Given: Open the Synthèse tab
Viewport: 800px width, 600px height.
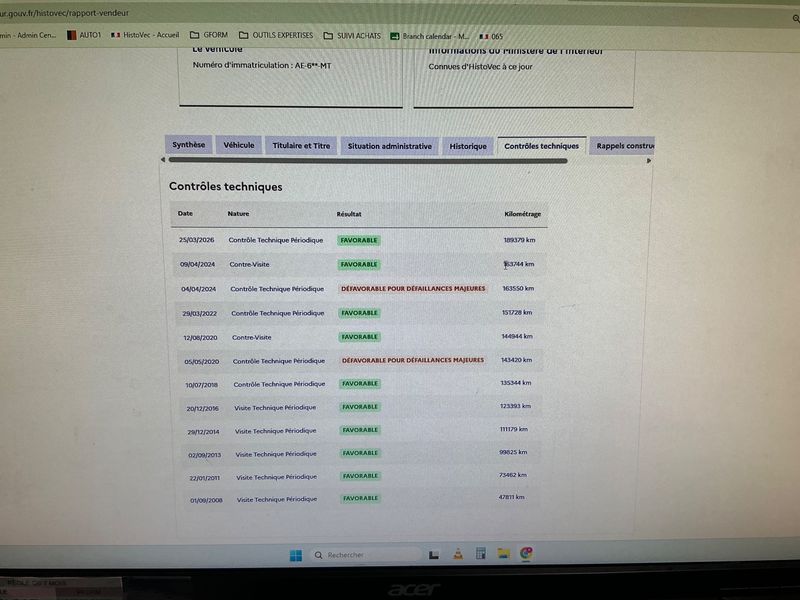Looking at the screenshot, I should (189, 145).
